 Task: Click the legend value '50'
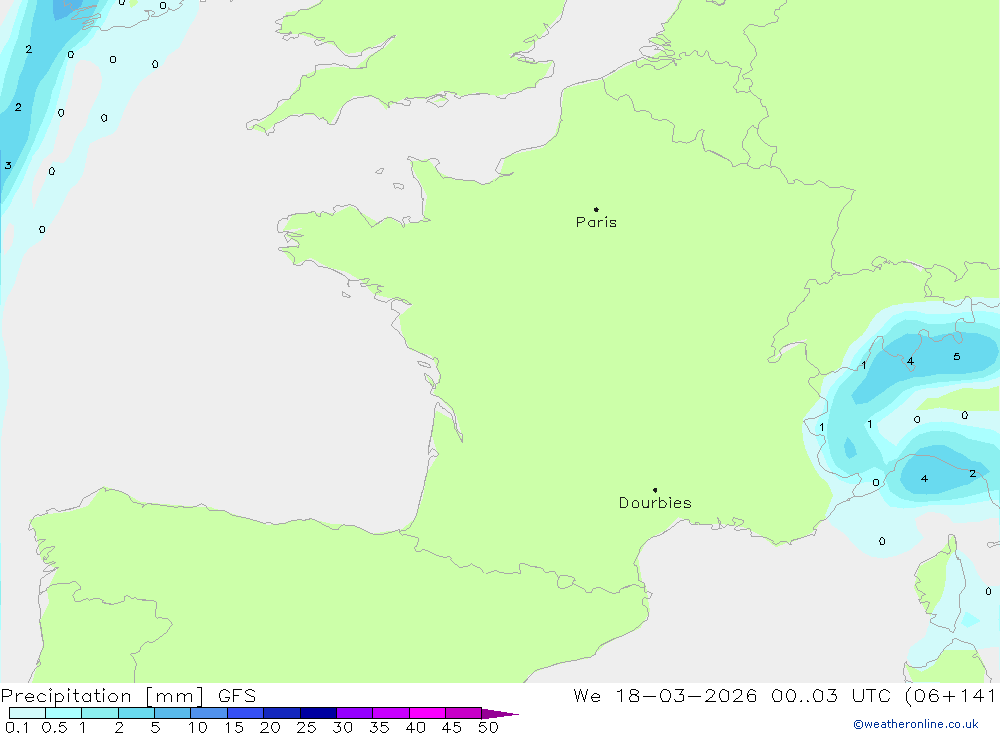(x=489, y=727)
